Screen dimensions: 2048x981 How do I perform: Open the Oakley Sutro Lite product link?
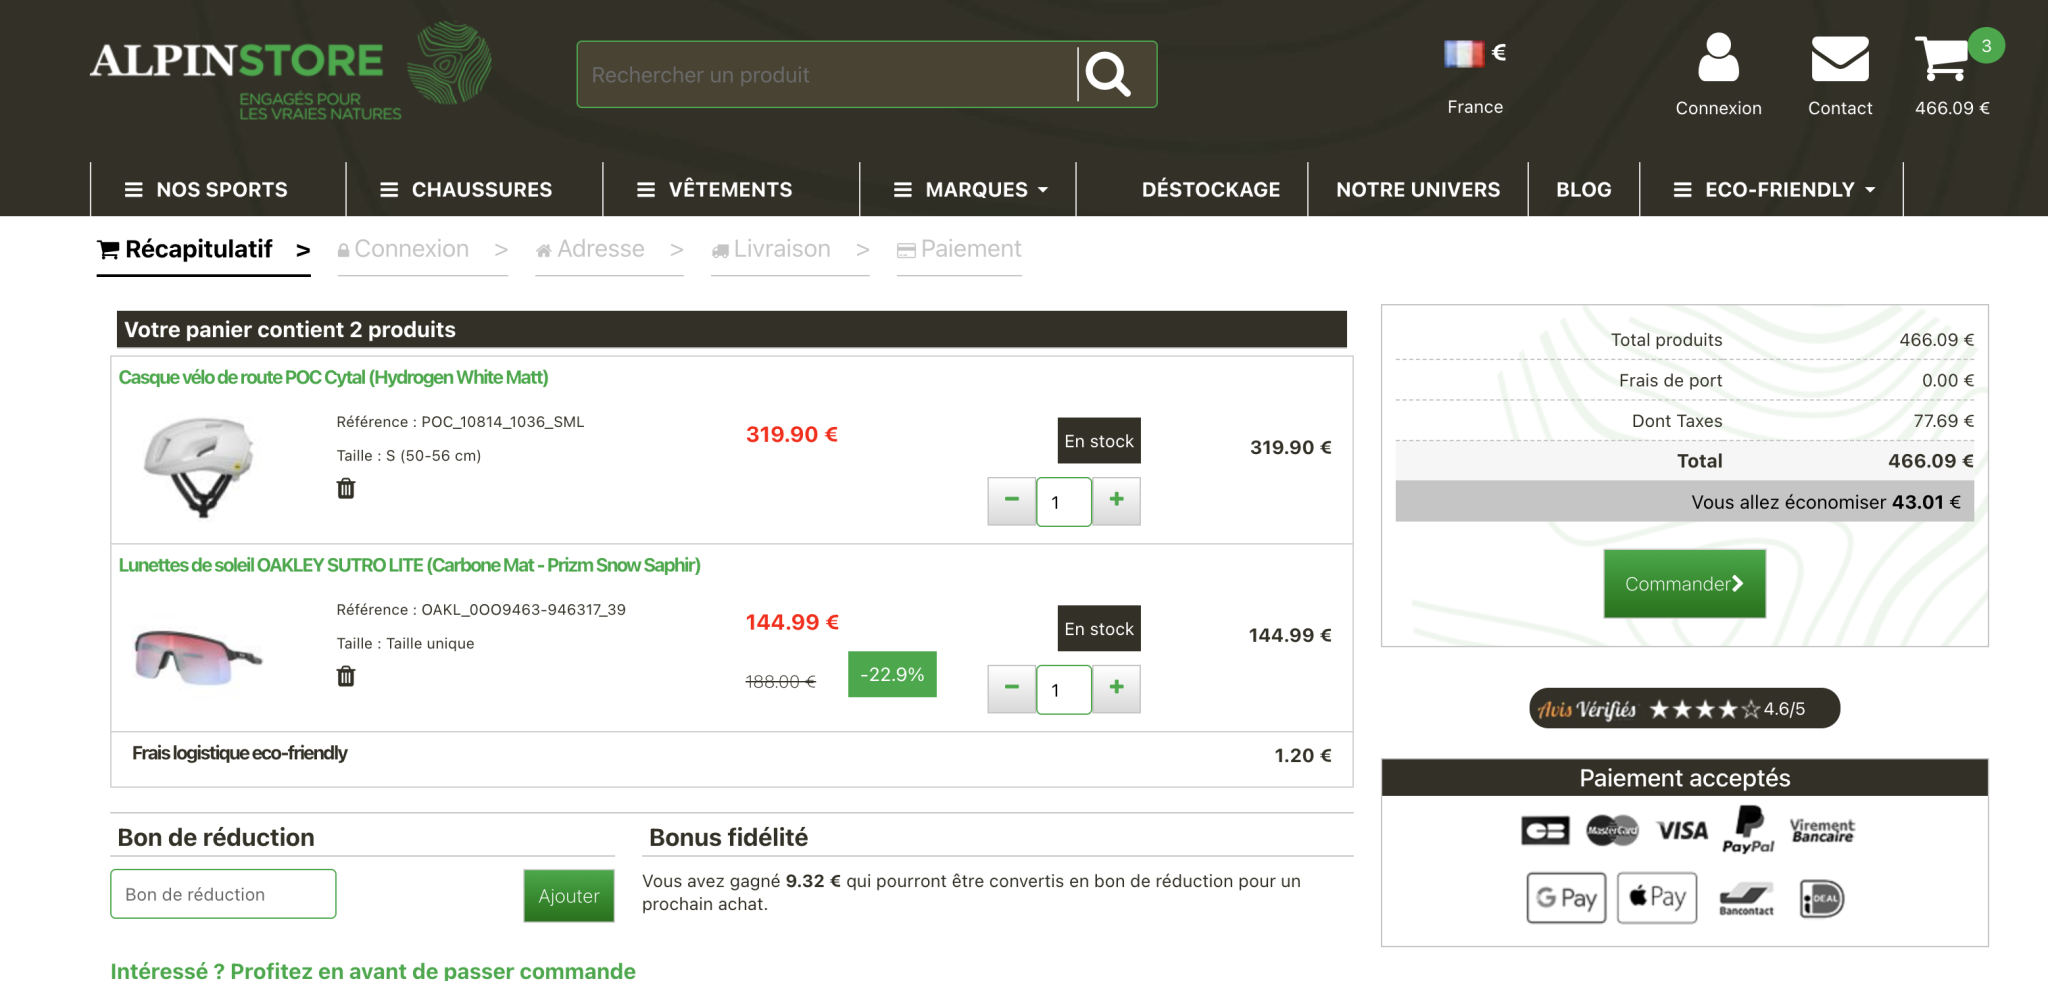(409, 564)
